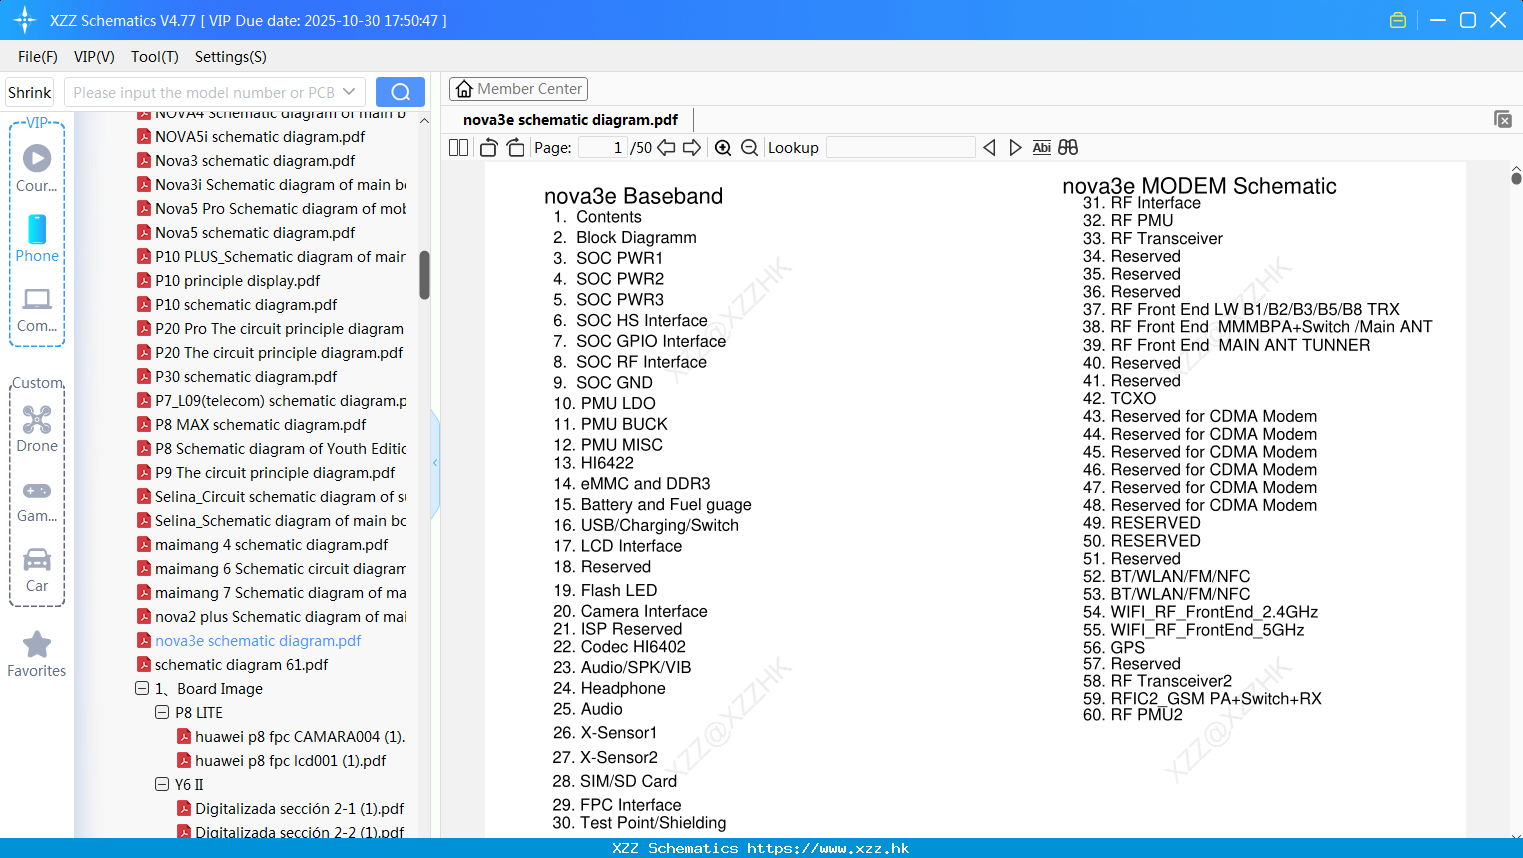Toggle the two-page view icon
The height and width of the screenshot is (858, 1523).
click(x=458, y=148)
